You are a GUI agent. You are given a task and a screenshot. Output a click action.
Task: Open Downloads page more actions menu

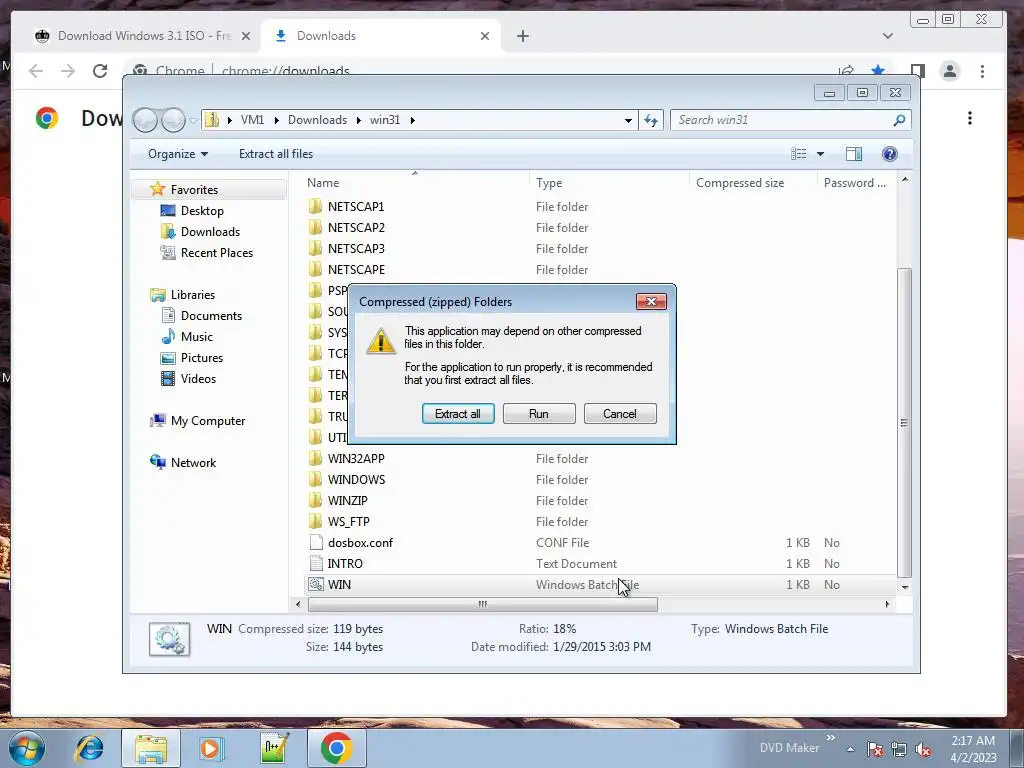[x=970, y=118]
